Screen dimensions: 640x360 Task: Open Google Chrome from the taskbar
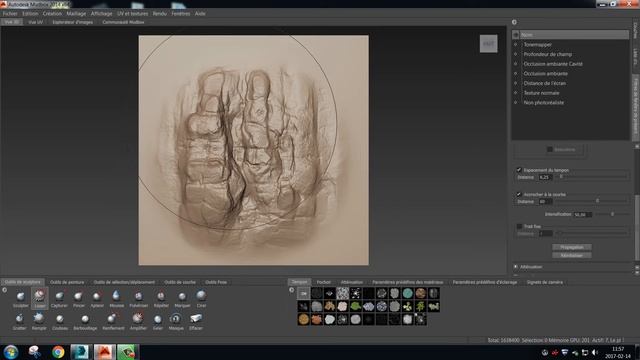pyautogui.click(x=58, y=352)
